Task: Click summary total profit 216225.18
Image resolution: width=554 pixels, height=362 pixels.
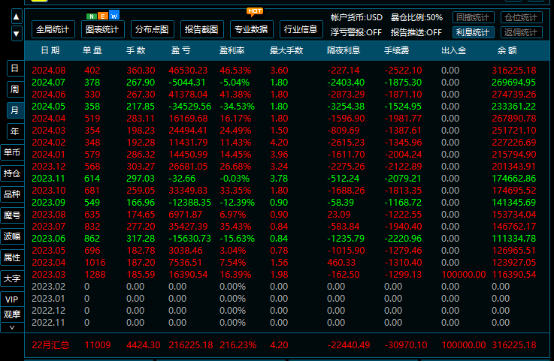Action: 191,345
